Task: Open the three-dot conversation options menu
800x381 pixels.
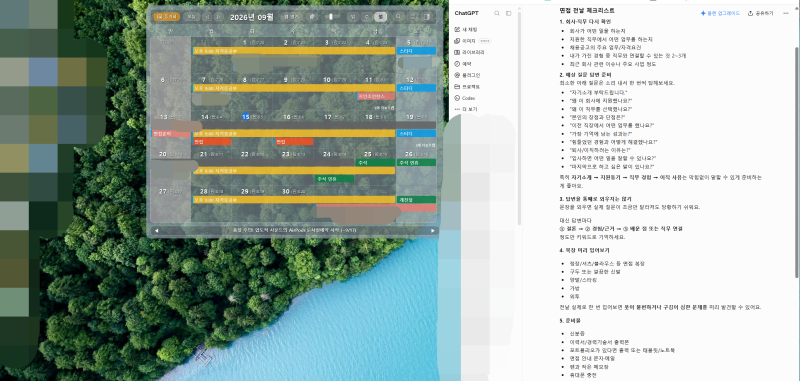Action: [786, 13]
